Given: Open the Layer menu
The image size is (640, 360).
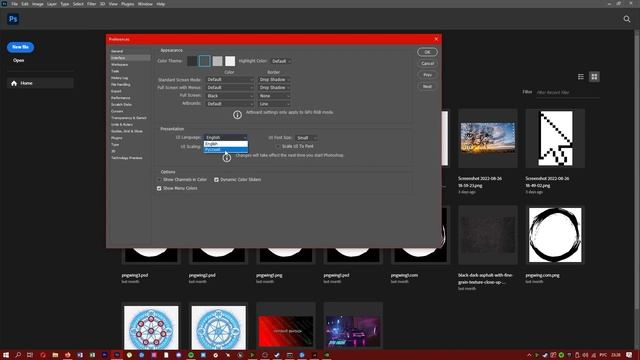Looking at the screenshot, I should 52,4.
